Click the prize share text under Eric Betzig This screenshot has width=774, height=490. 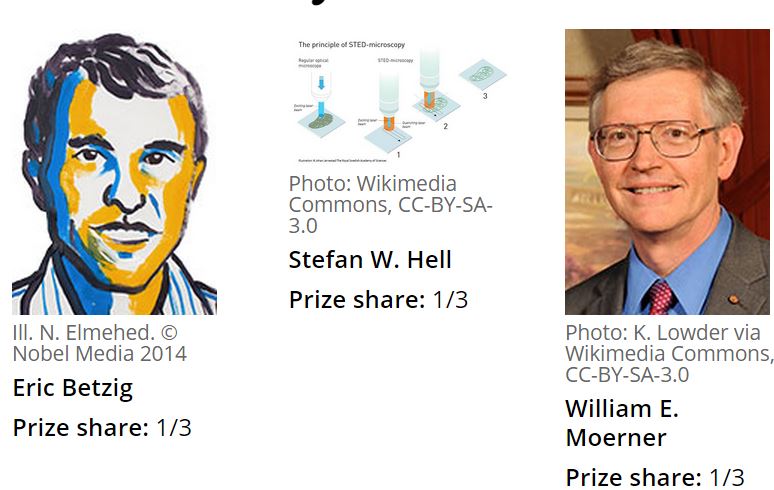(102, 428)
